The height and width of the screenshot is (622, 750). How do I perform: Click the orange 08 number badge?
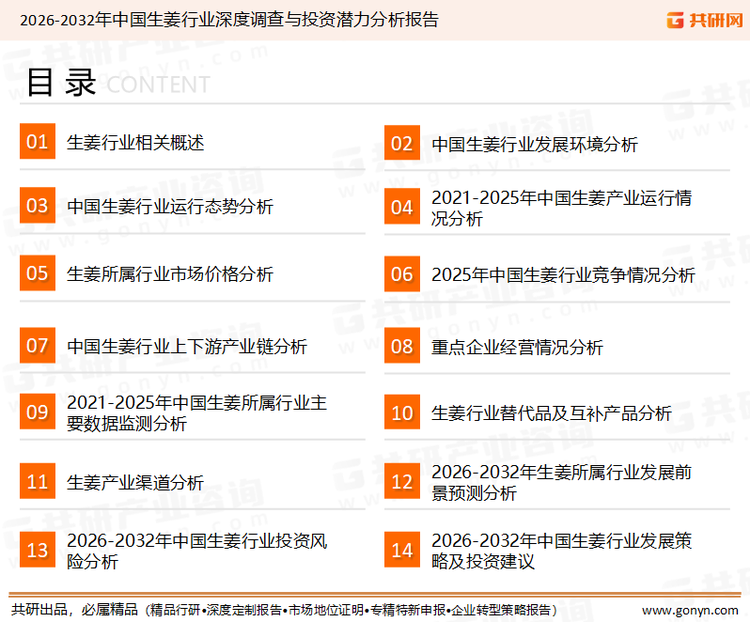click(402, 345)
